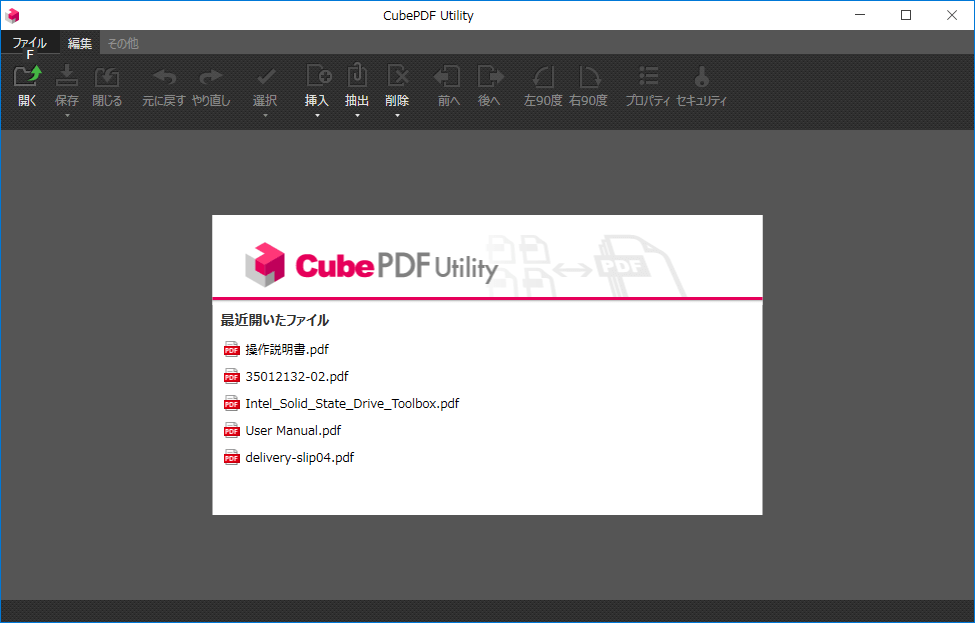Click the Redo (やり直し) arrow icon
Screen dimensions: 975x623
(x=210, y=77)
